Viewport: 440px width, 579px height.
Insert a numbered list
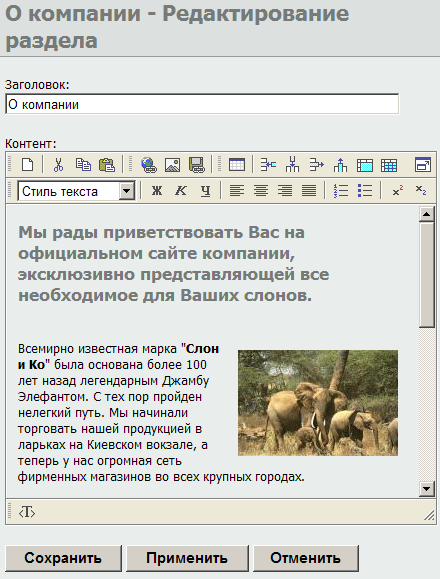(x=340, y=191)
